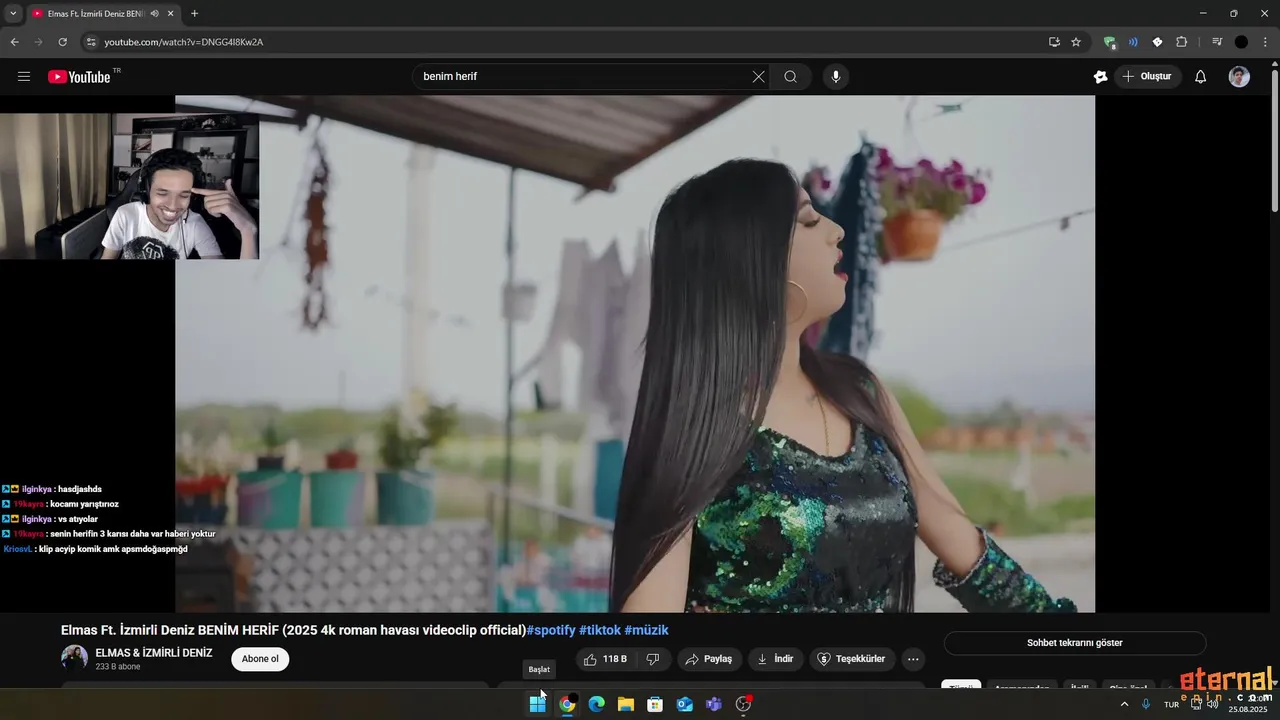Close the Elmas Ft. İzmirli Deniz tab
This screenshot has height=720, width=1280.
[x=171, y=14]
